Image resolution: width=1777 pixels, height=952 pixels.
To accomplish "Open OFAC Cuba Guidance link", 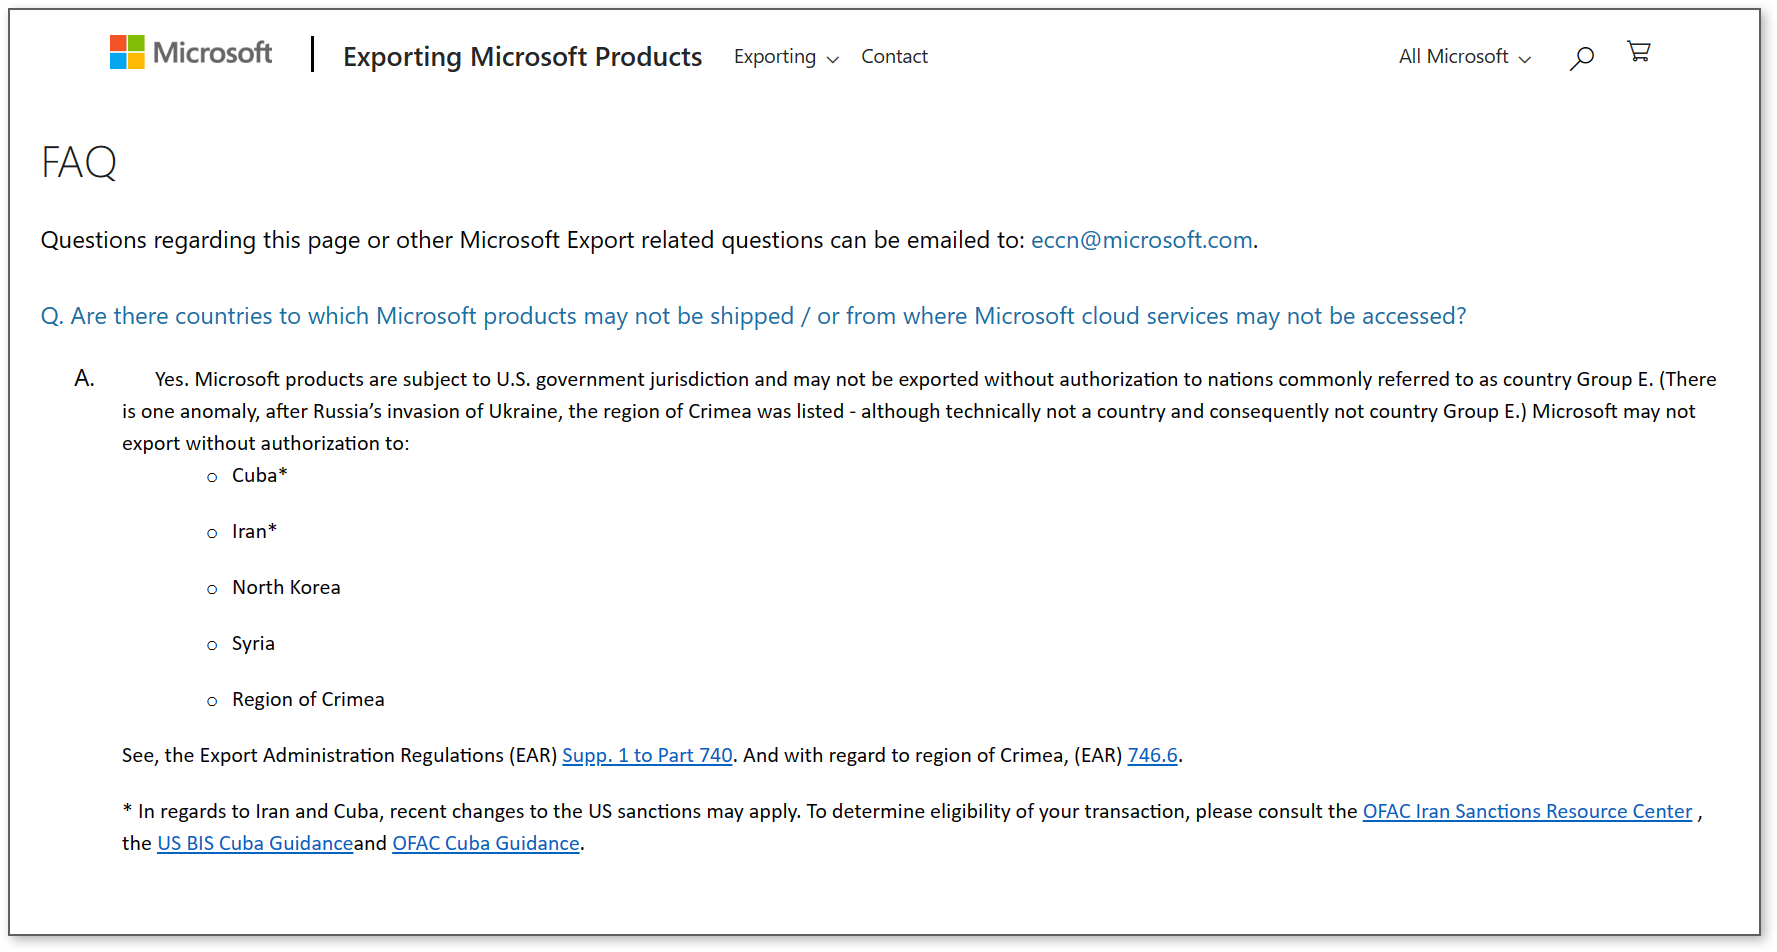I will tap(486, 844).
